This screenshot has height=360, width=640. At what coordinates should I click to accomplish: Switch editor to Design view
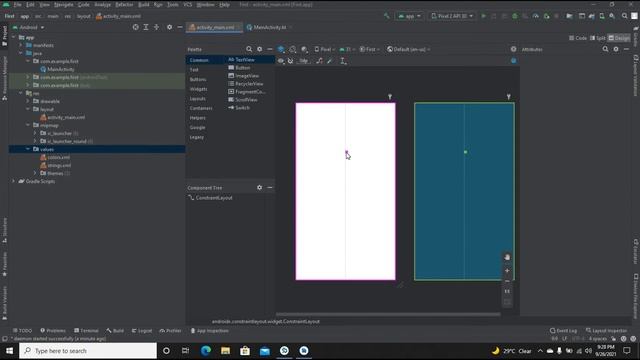pos(619,38)
